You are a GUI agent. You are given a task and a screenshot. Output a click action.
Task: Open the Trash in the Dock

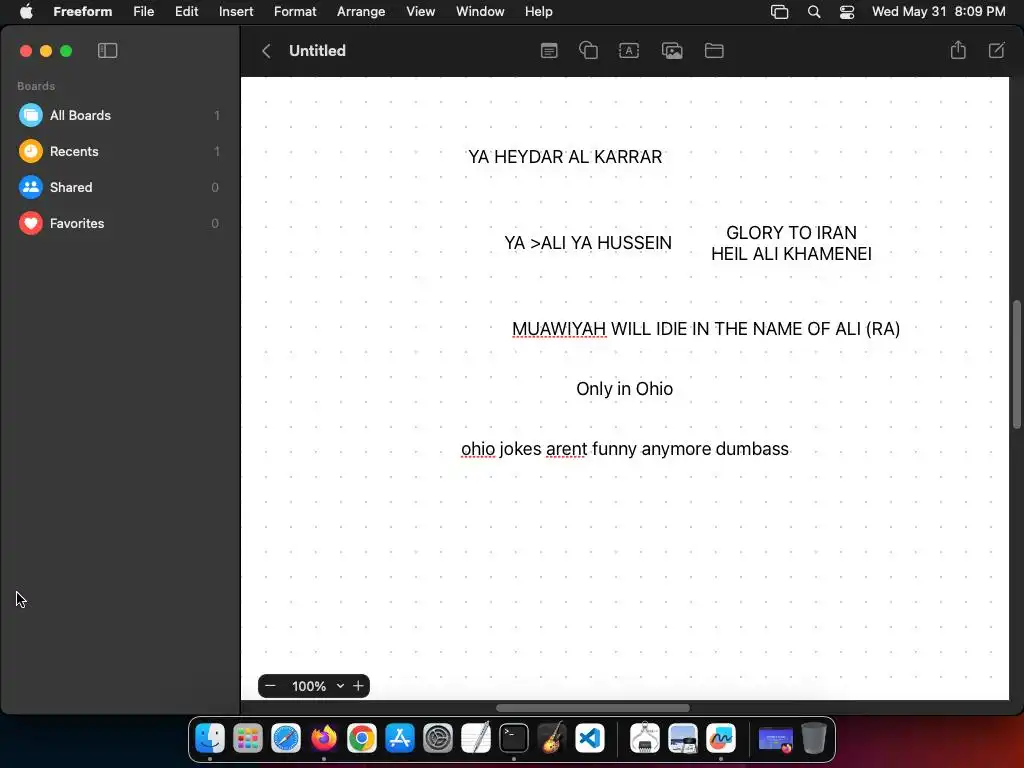(x=814, y=739)
